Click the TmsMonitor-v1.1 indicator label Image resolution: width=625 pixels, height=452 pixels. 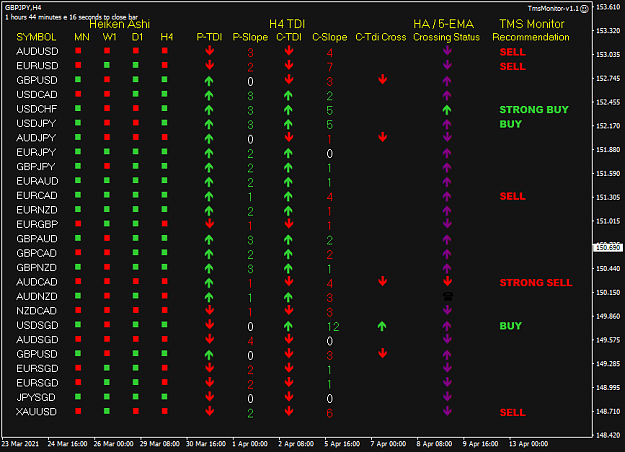[x=553, y=8]
